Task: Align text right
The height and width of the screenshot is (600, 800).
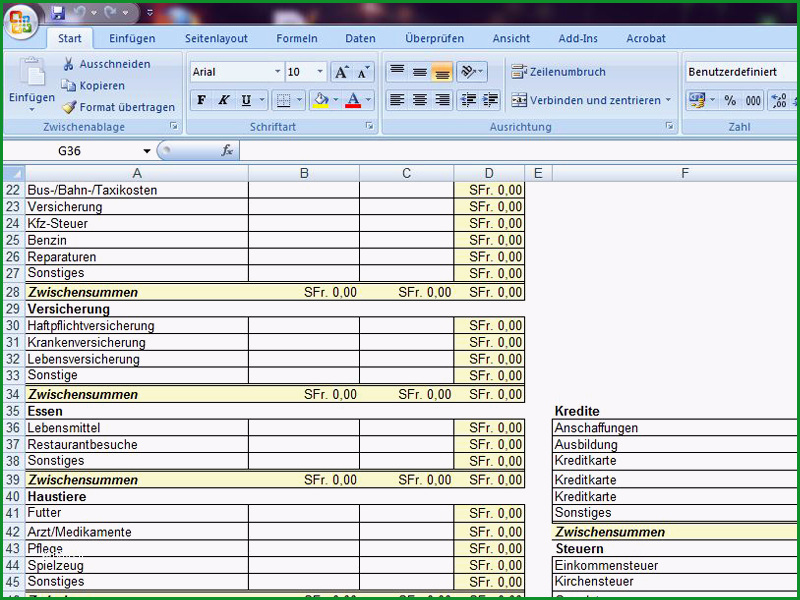Action: (442, 100)
